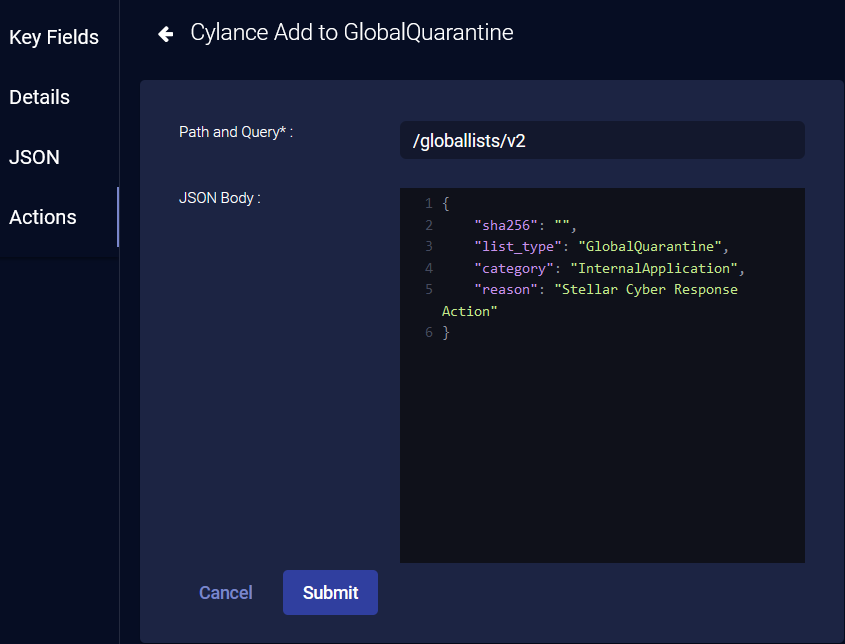Click the Submit button
The width and height of the screenshot is (845, 644).
330,592
